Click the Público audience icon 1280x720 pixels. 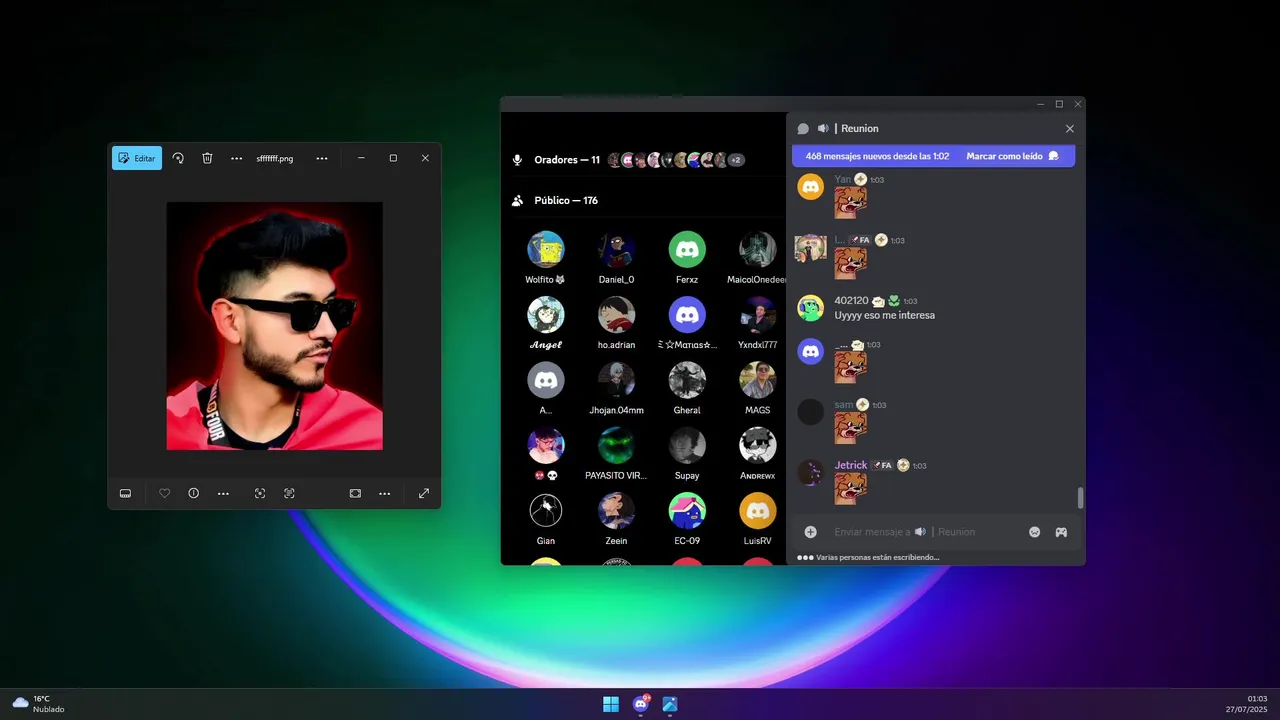click(518, 201)
